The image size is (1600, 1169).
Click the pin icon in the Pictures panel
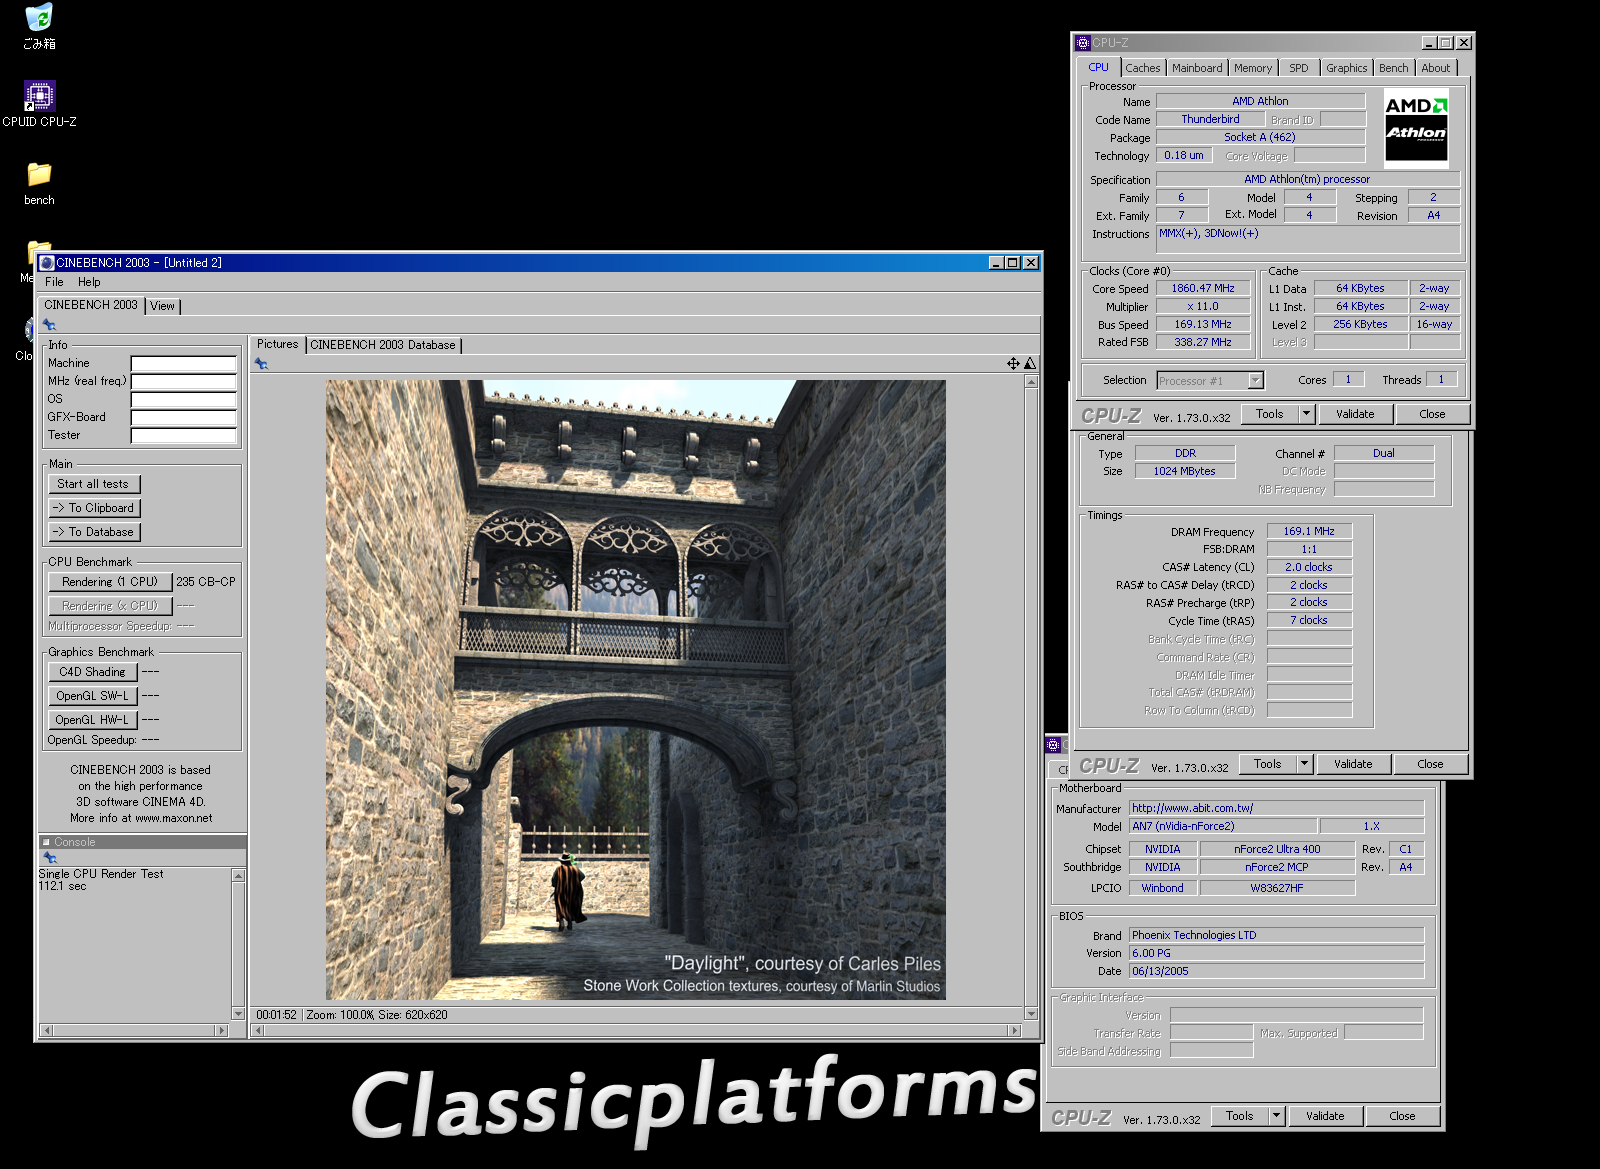[x=261, y=364]
